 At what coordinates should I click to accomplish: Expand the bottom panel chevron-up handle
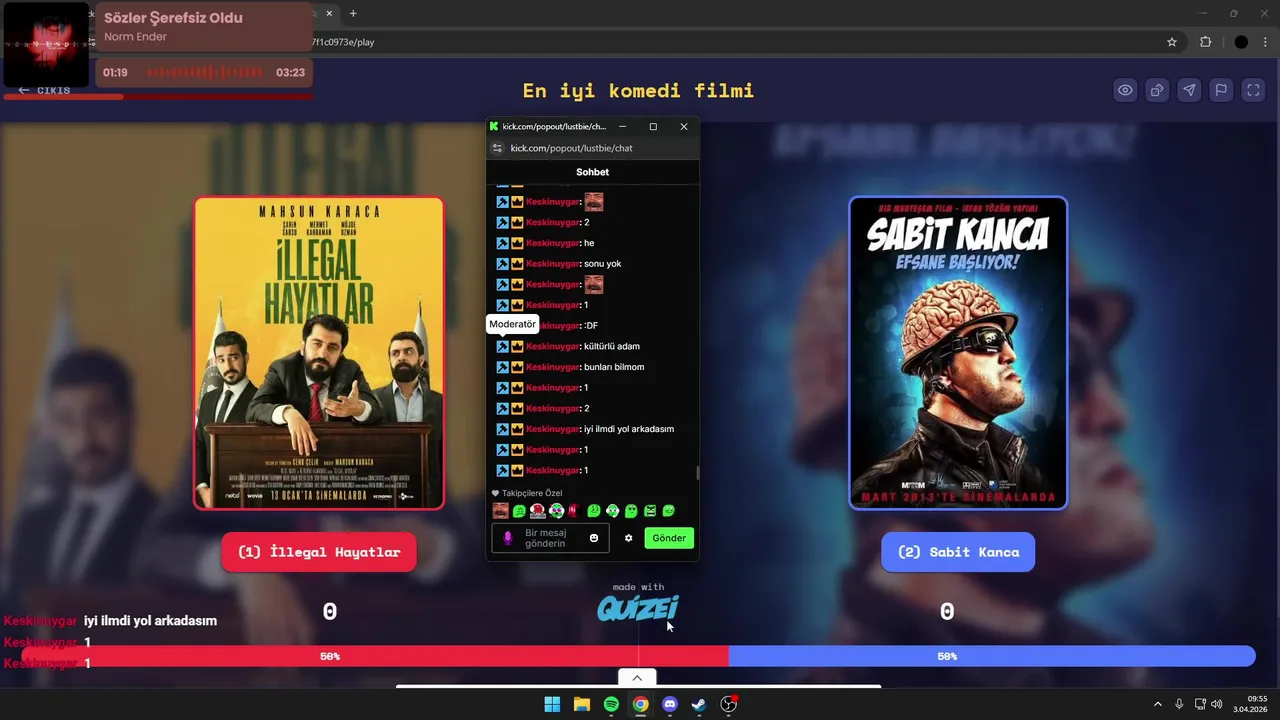[637, 678]
